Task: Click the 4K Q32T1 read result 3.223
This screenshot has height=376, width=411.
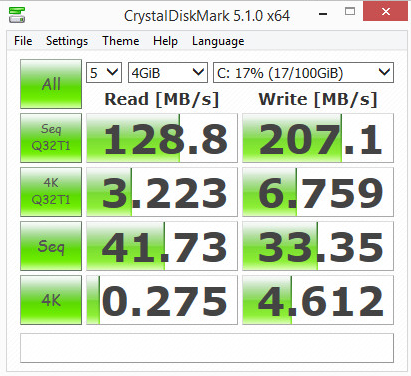Action: (162, 192)
